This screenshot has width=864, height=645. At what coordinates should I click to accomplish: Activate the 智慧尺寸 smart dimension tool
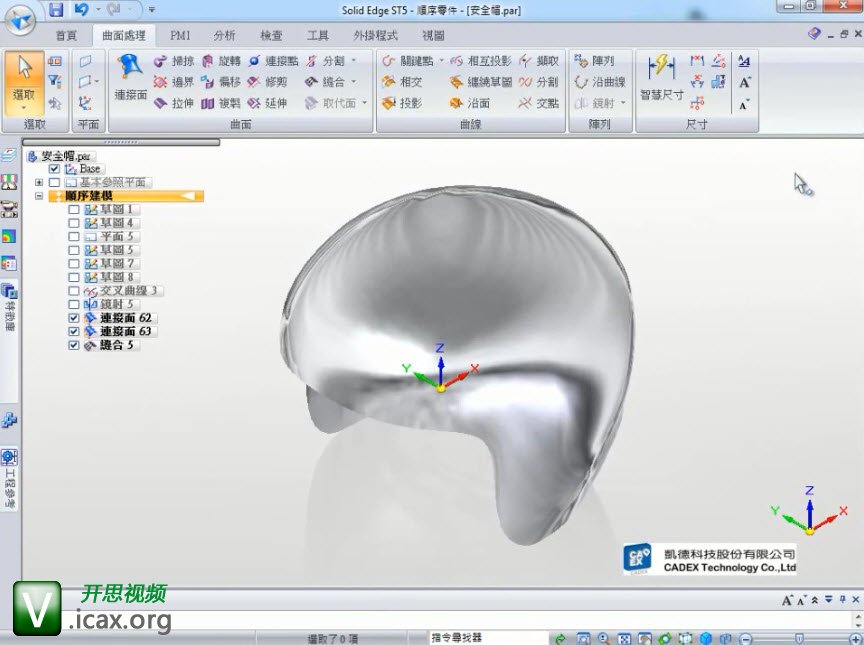(x=661, y=78)
